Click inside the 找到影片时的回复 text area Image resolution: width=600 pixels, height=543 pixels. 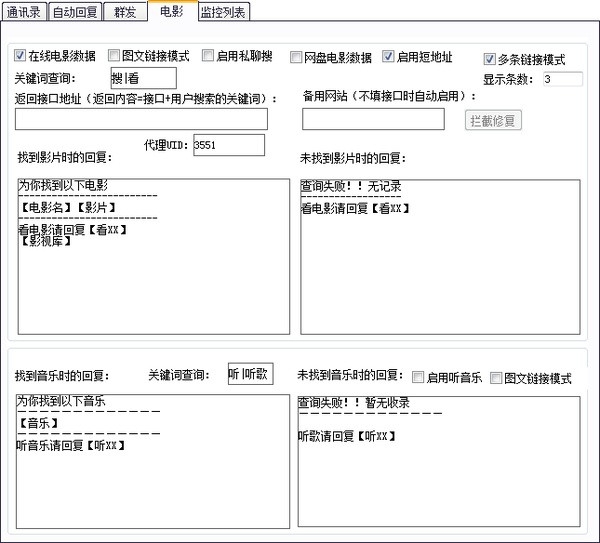tap(154, 256)
